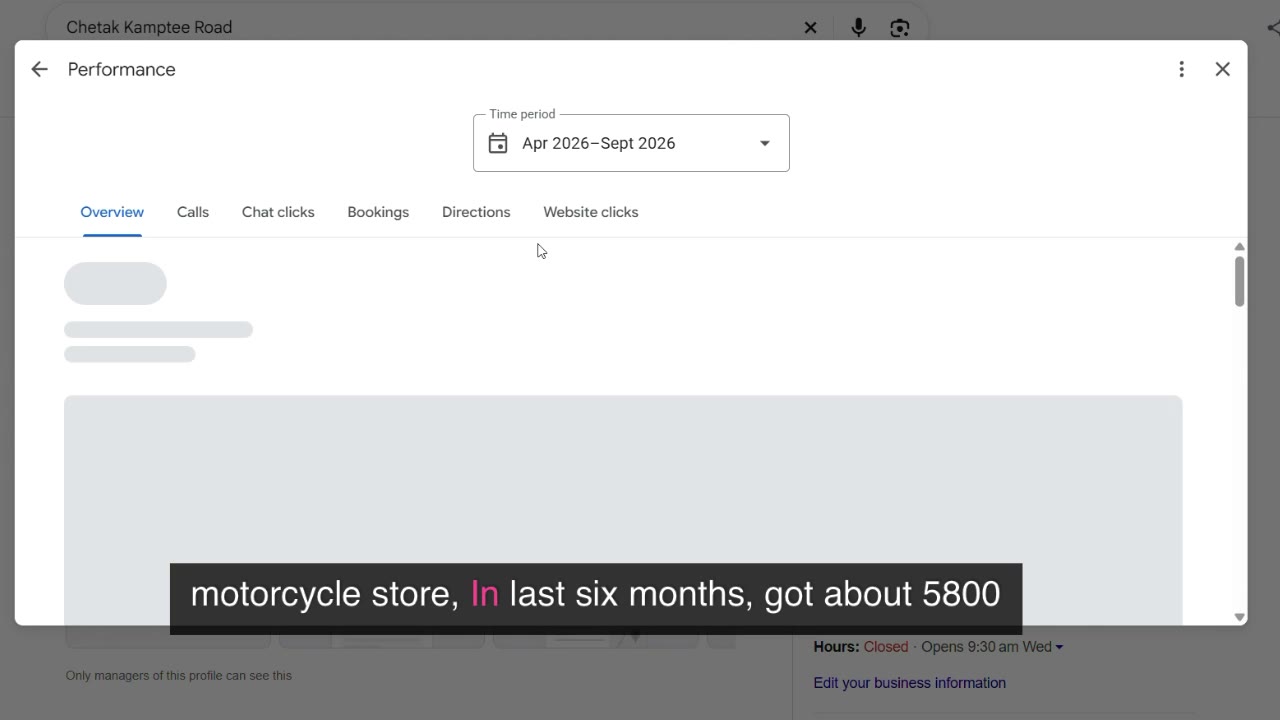The height and width of the screenshot is (720, 1280).
Task: Start voice search with the microphone icon
Action: pos(858,28)
